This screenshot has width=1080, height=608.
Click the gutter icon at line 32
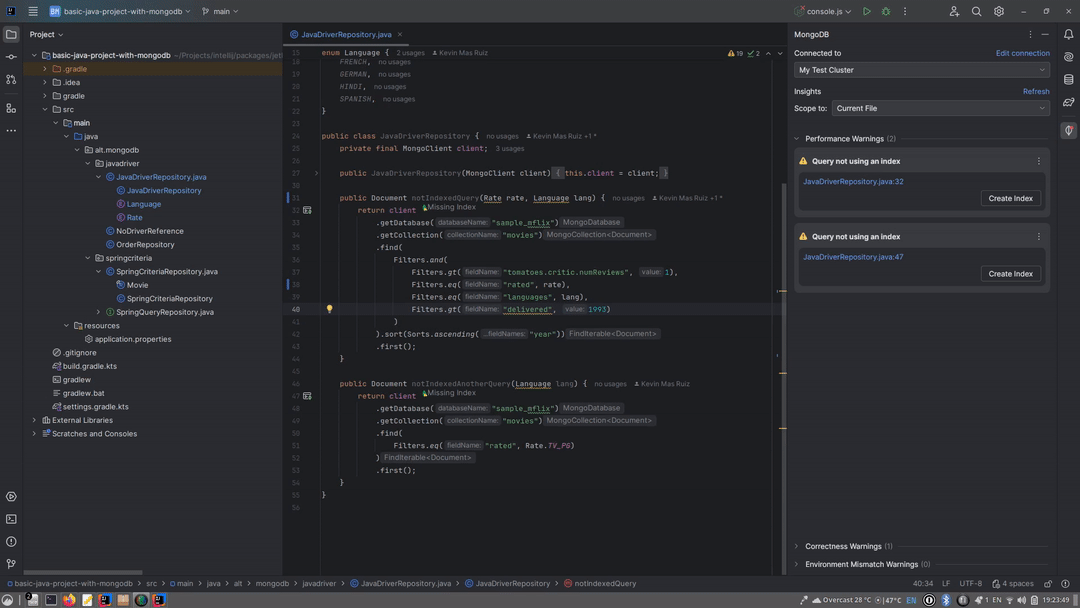tap(307, 210)
